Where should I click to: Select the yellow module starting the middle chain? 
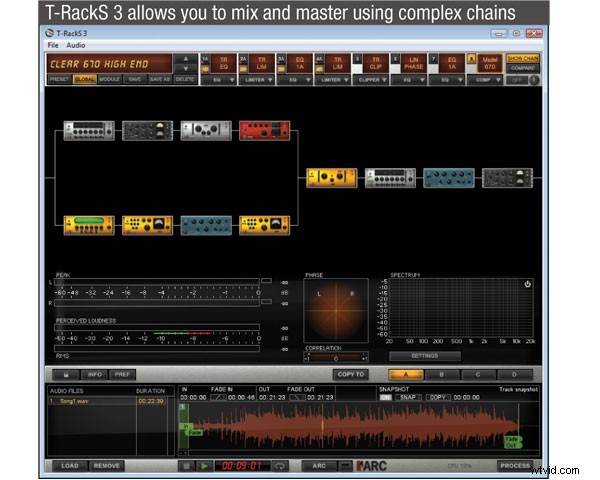332,178
